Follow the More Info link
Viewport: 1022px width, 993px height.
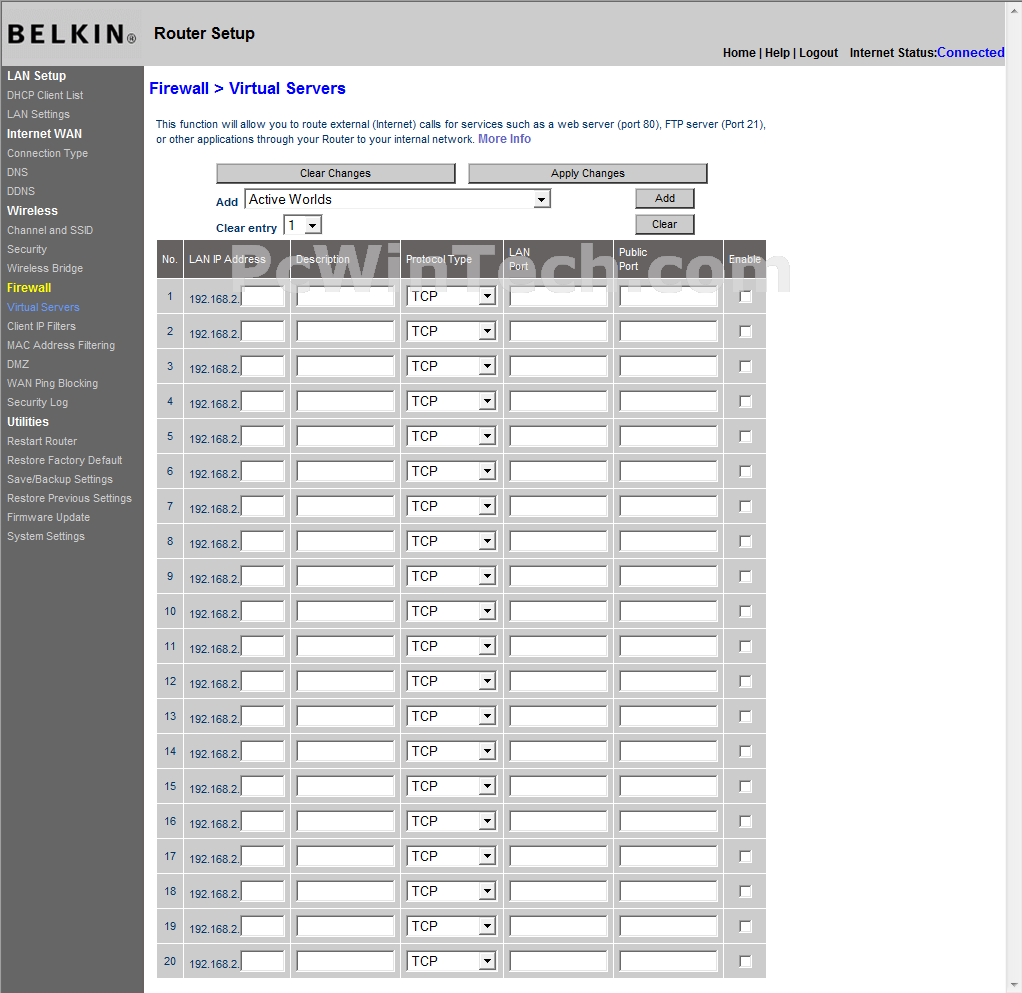tap(504, 139)
